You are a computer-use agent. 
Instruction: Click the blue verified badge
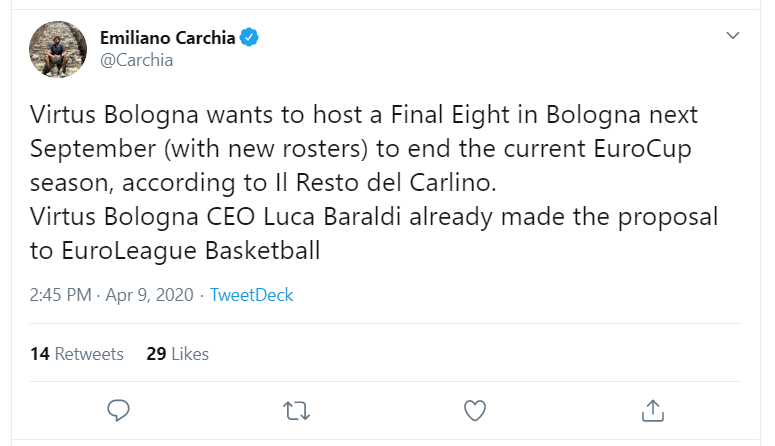coord(249,38)
